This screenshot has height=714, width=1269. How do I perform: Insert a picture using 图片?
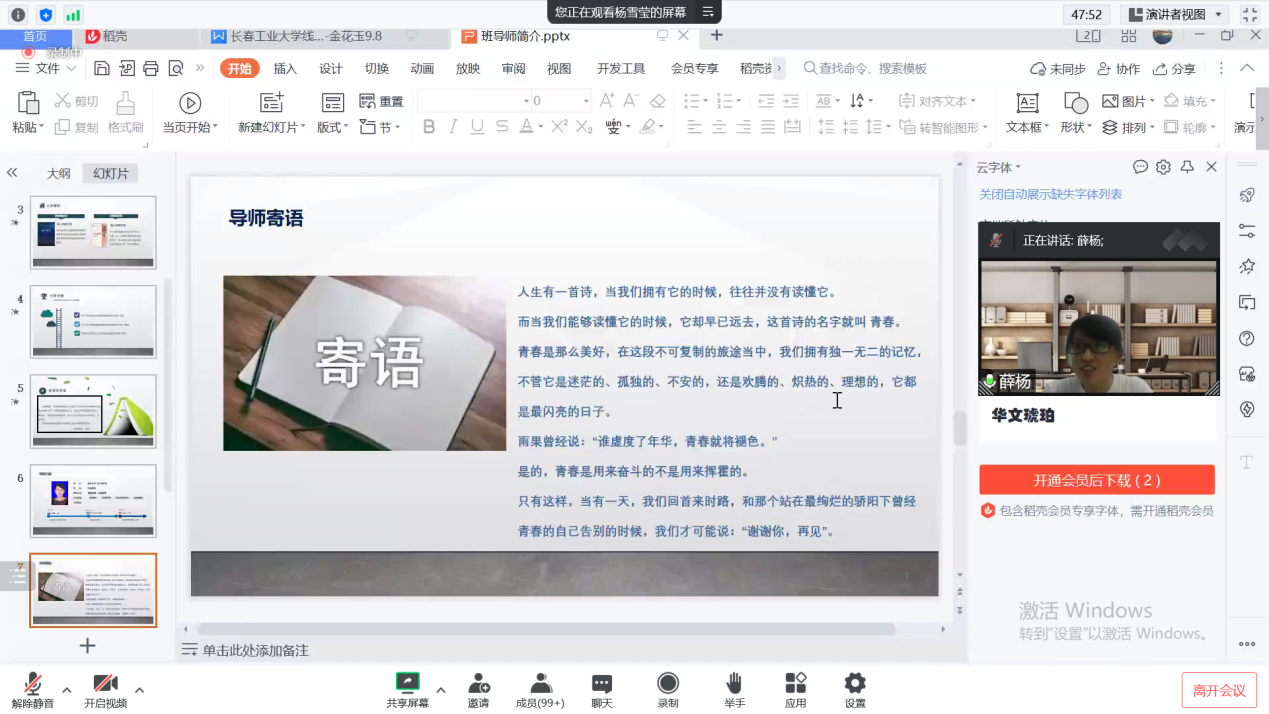tap(1131, 100)
